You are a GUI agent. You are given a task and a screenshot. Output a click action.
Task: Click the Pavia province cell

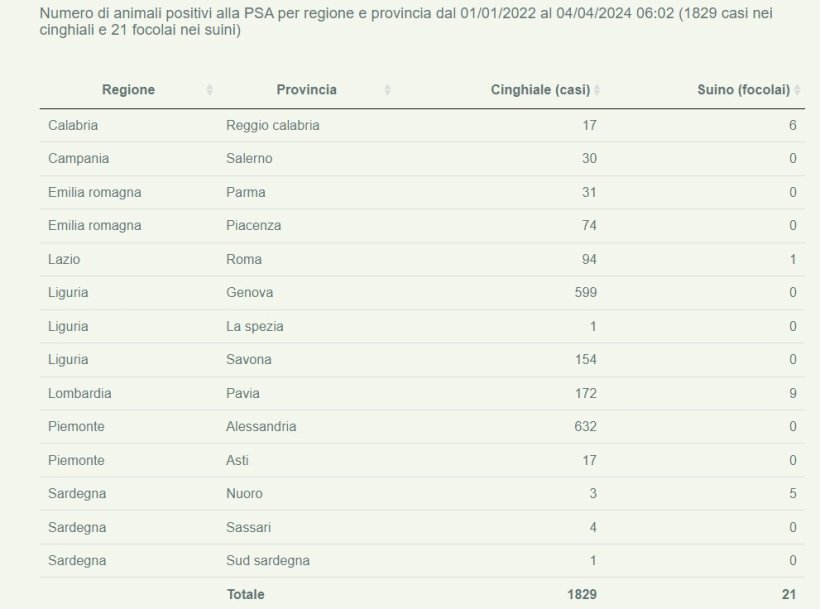243,393
